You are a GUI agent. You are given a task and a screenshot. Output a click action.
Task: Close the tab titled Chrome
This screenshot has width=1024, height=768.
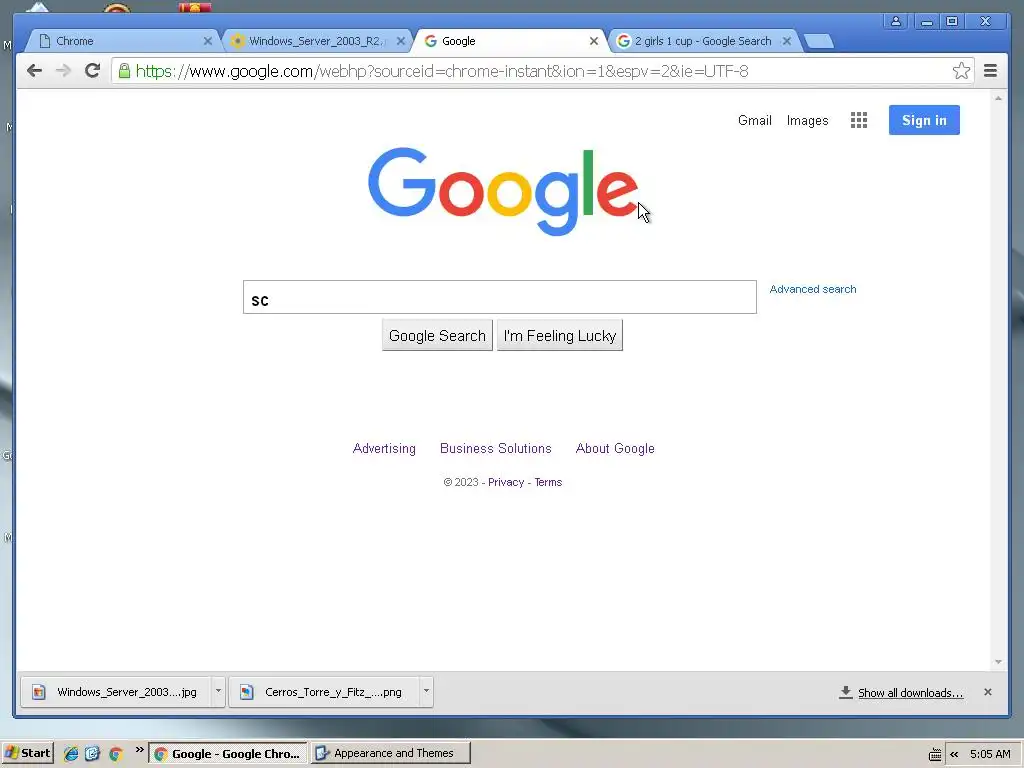click(208, 41)
